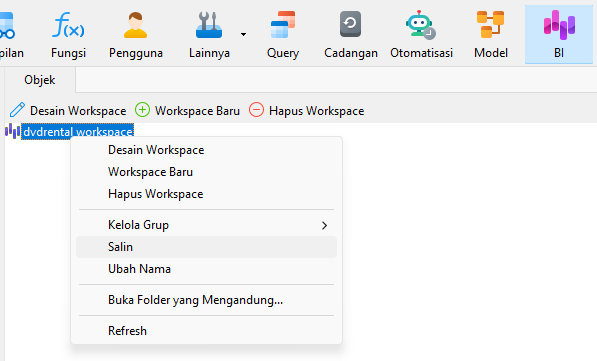
Task: Click the green plus icon for Workspace Baru
Action: 142,110
